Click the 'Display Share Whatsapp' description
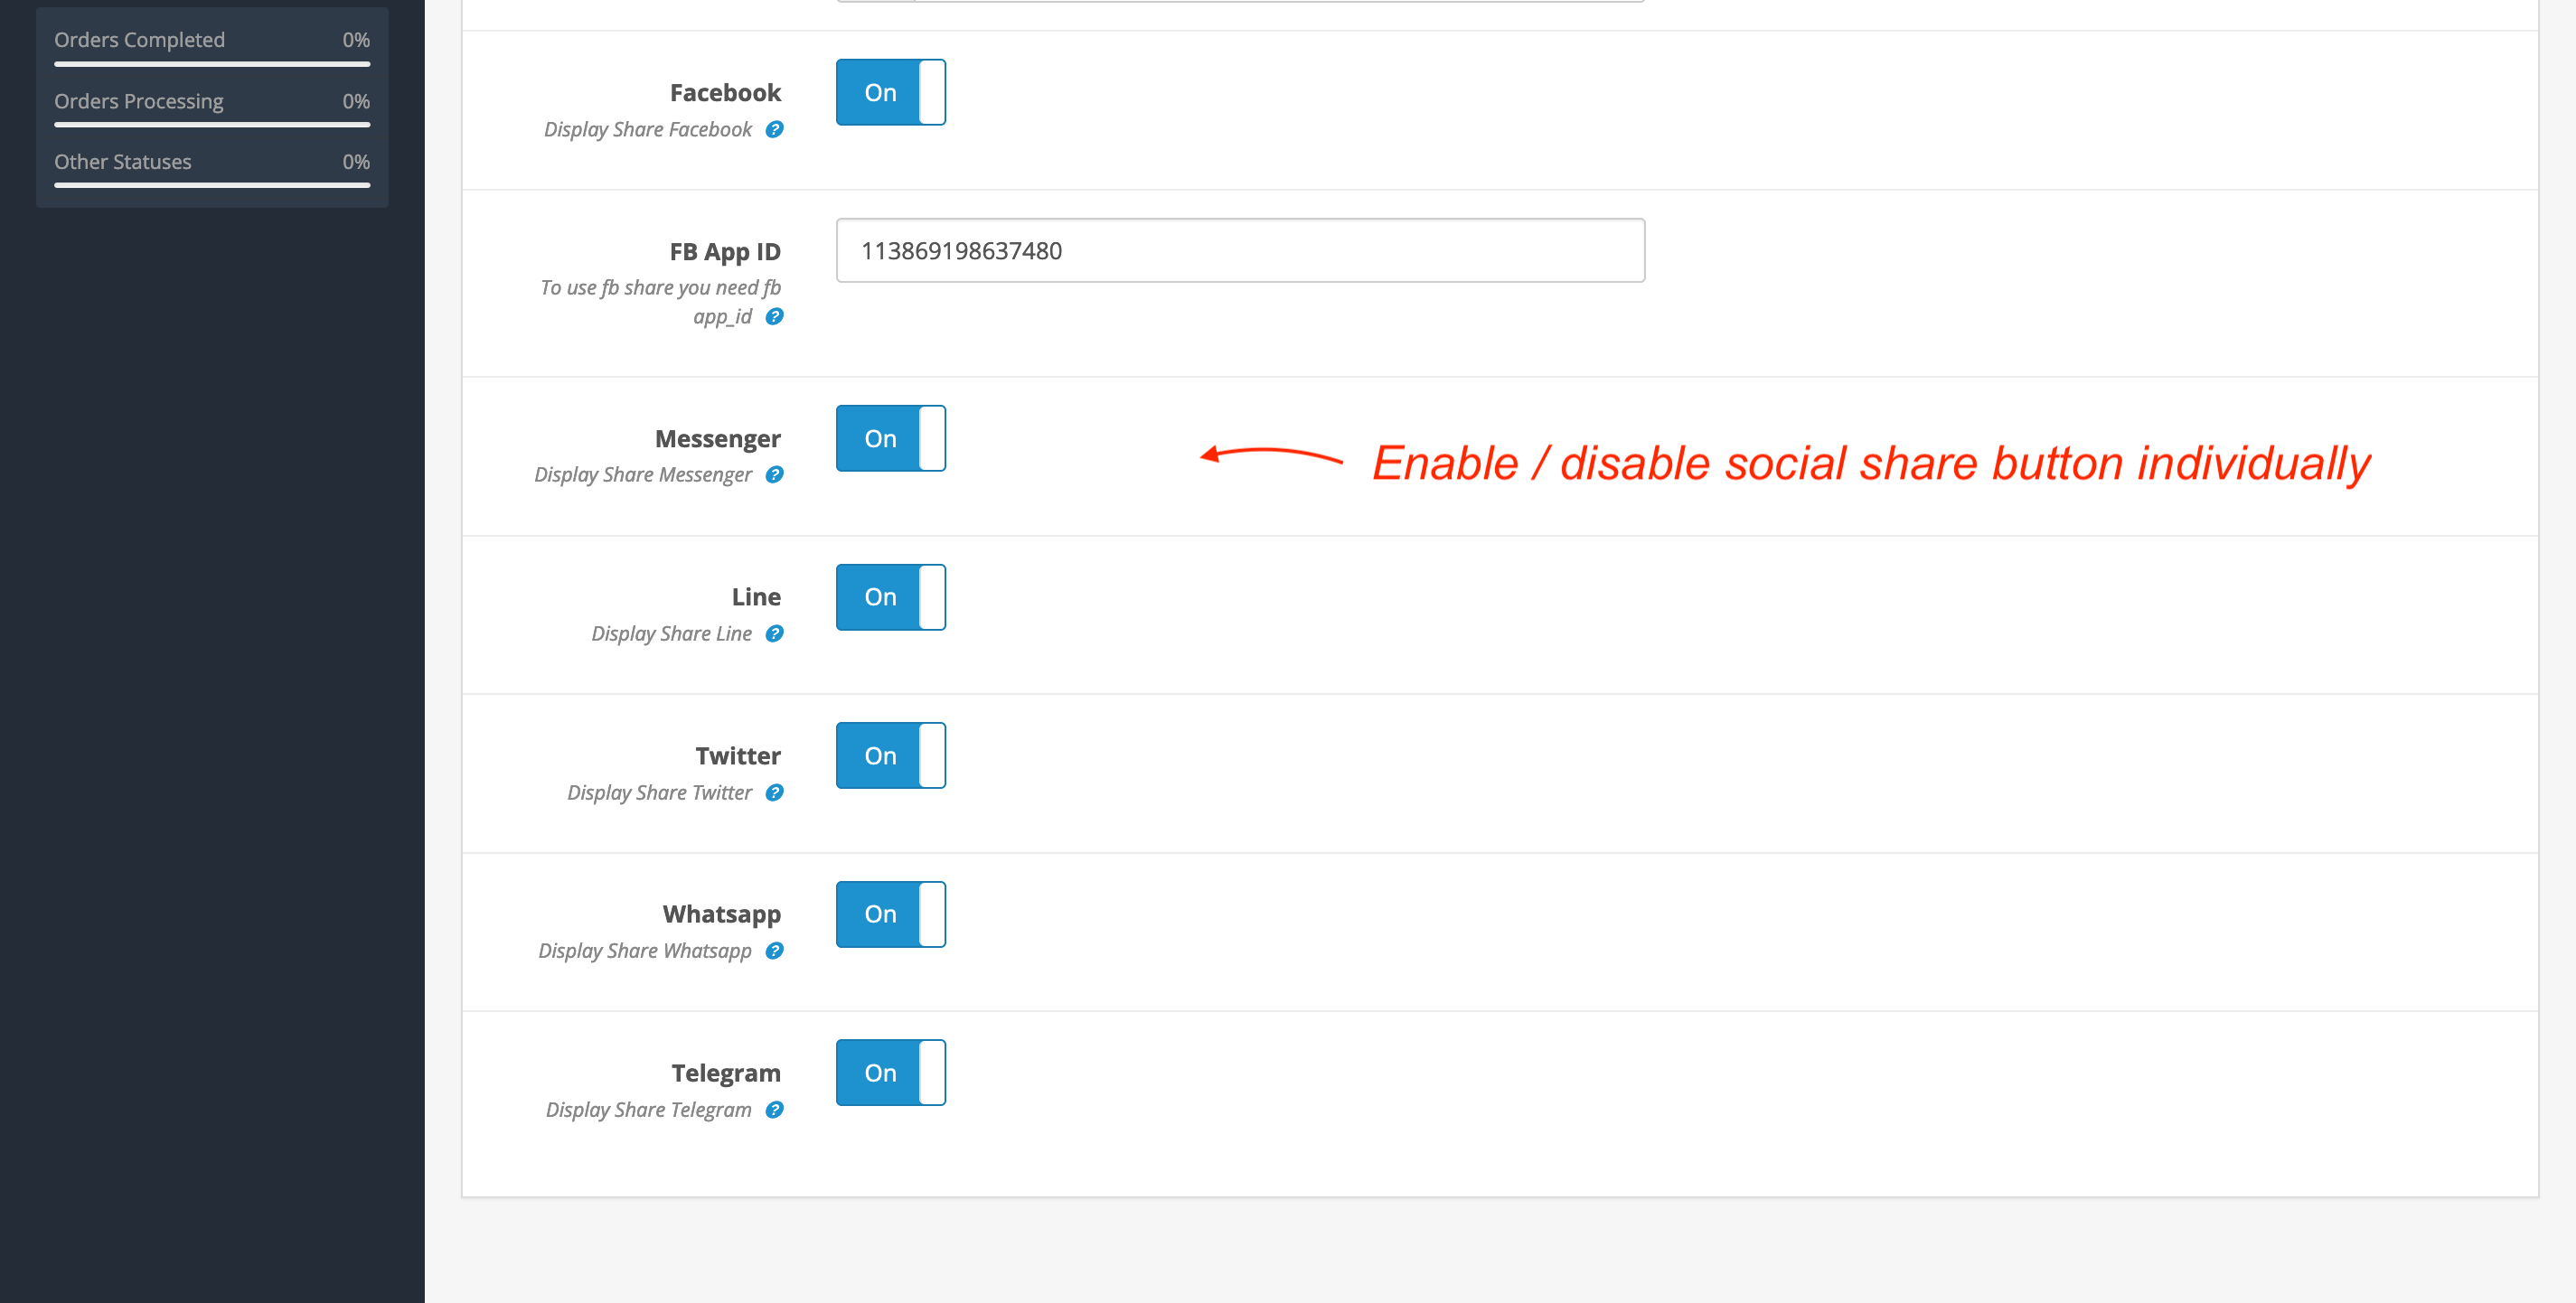Image resolution: width=2576 pixels, height=1303 pixels. pyautogui.click(x=645, y=950)
